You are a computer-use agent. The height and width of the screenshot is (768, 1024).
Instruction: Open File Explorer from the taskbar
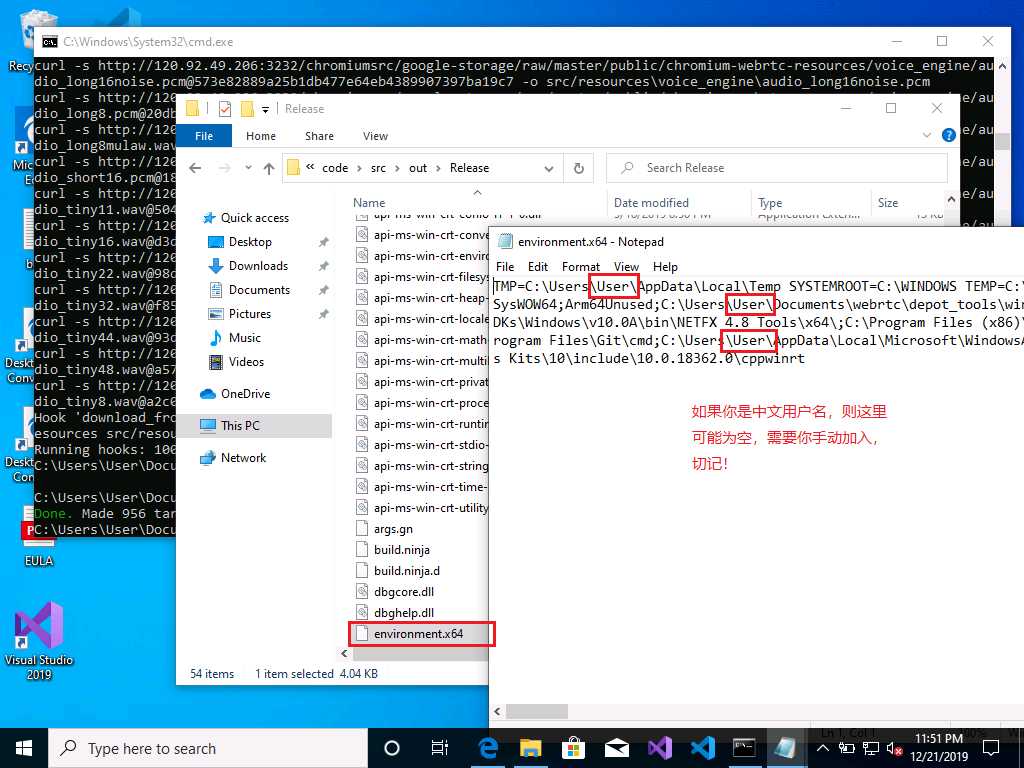(x=530, y=748)
